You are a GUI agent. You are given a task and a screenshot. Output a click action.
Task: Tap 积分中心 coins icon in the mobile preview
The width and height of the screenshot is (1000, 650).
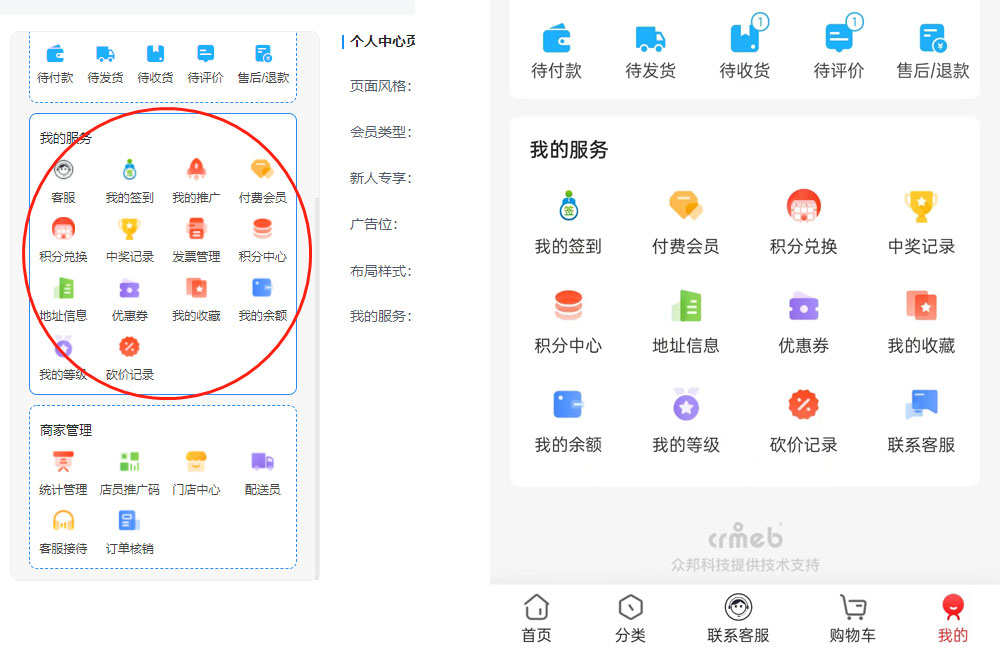[568, 305]
